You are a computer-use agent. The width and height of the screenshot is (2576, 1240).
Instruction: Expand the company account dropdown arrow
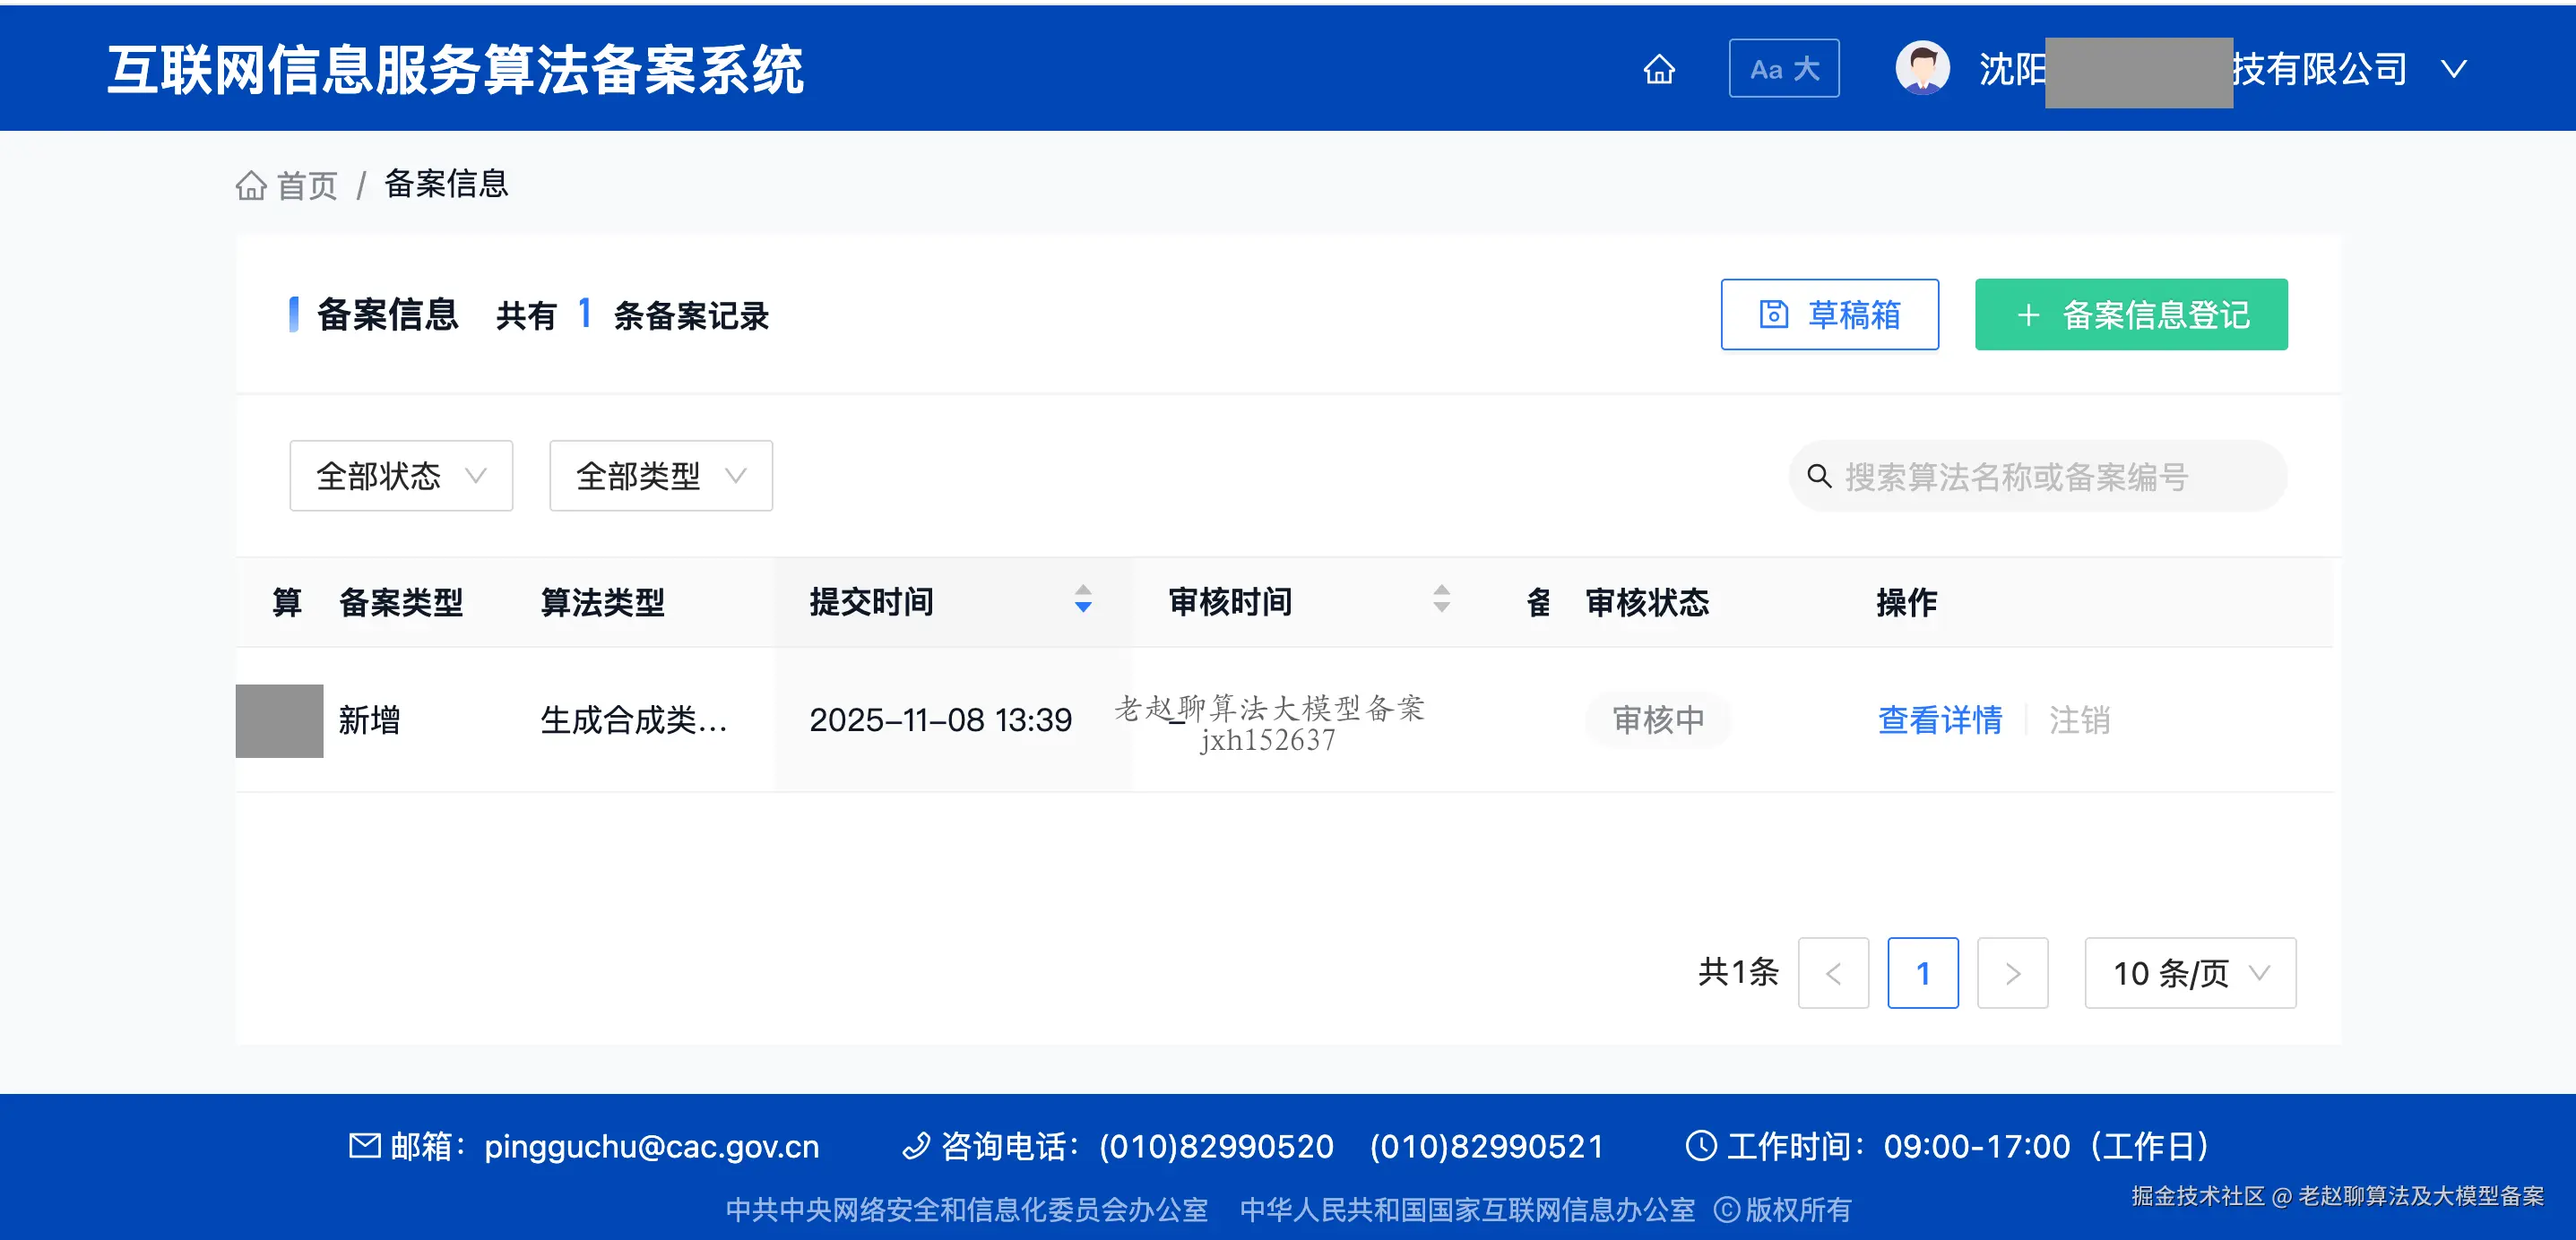pos(2453,69)
